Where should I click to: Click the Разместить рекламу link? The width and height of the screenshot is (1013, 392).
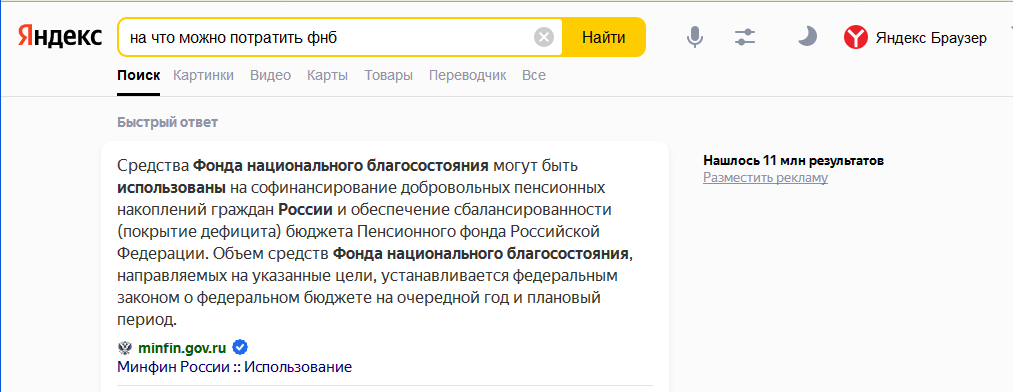(765, 178)
